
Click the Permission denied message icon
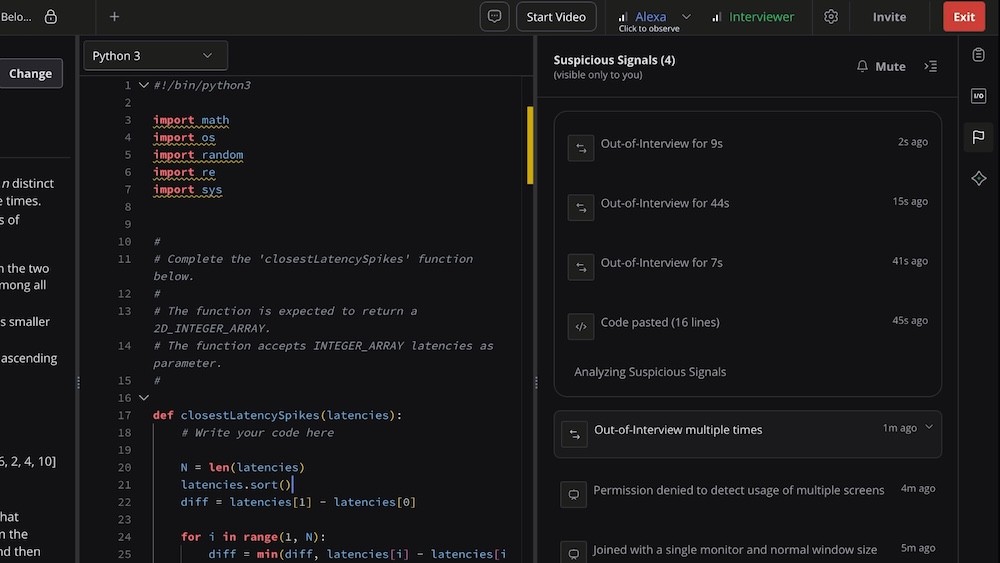[573, 494]
